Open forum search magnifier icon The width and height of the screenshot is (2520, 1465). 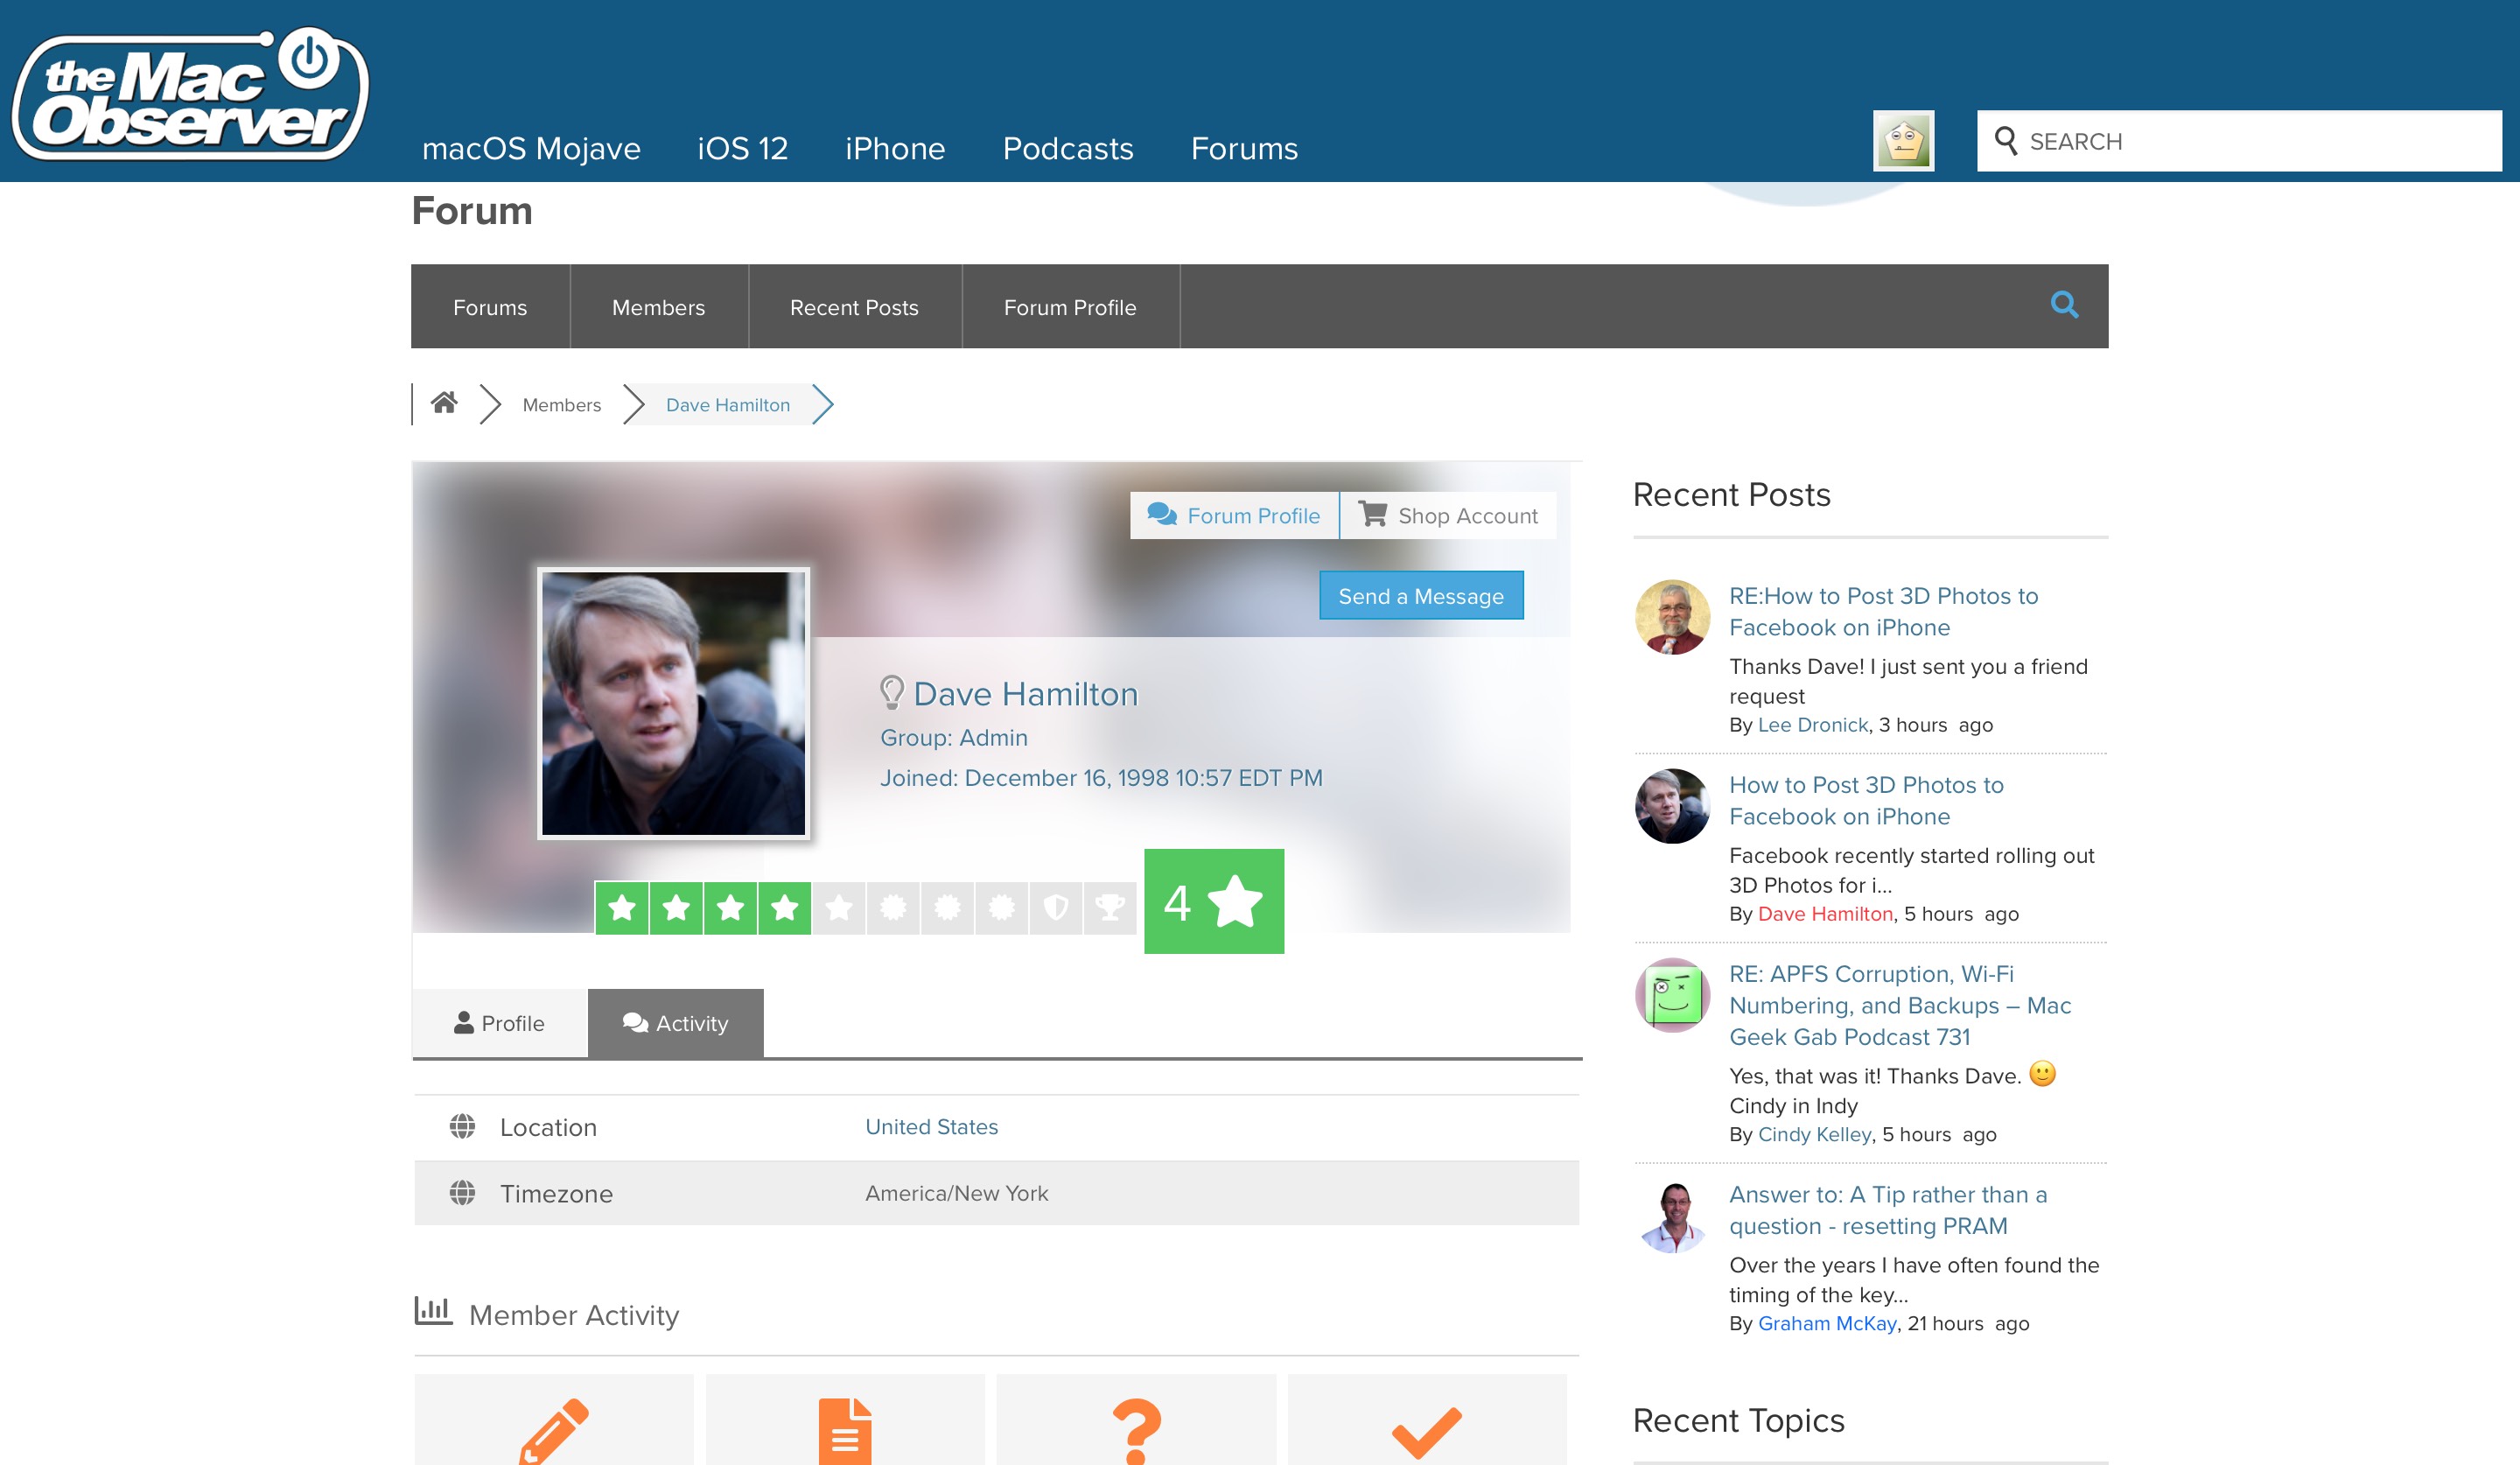2064,305
